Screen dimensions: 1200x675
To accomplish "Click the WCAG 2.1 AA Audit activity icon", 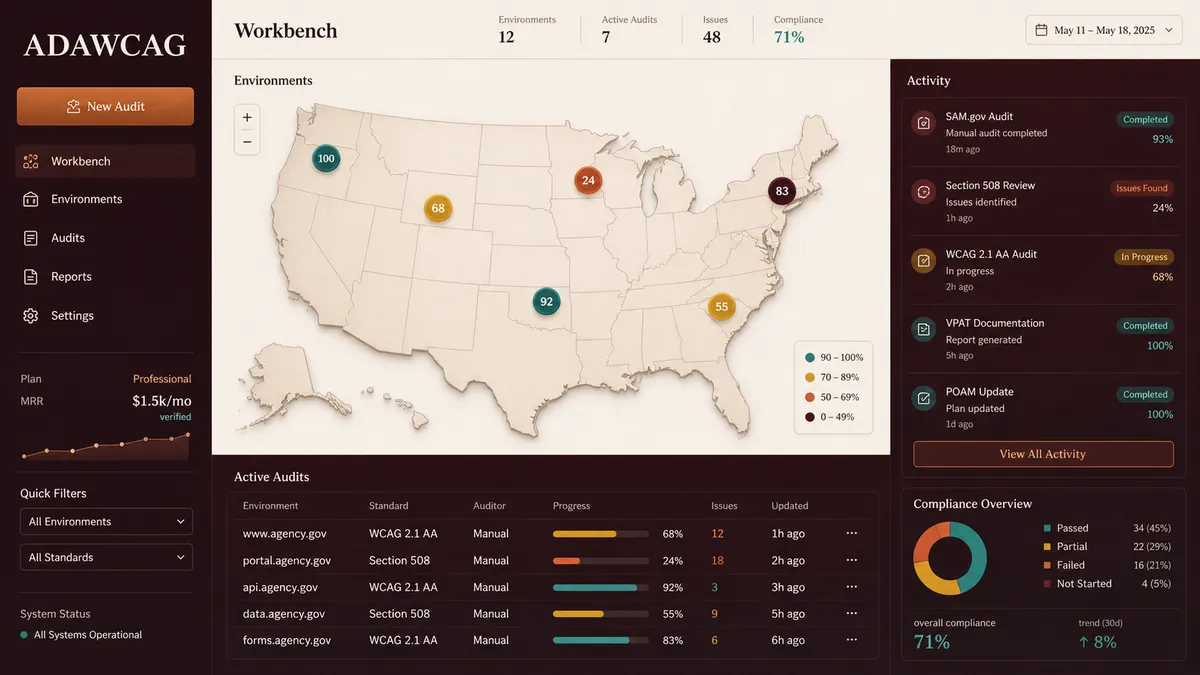I will 924,261.
